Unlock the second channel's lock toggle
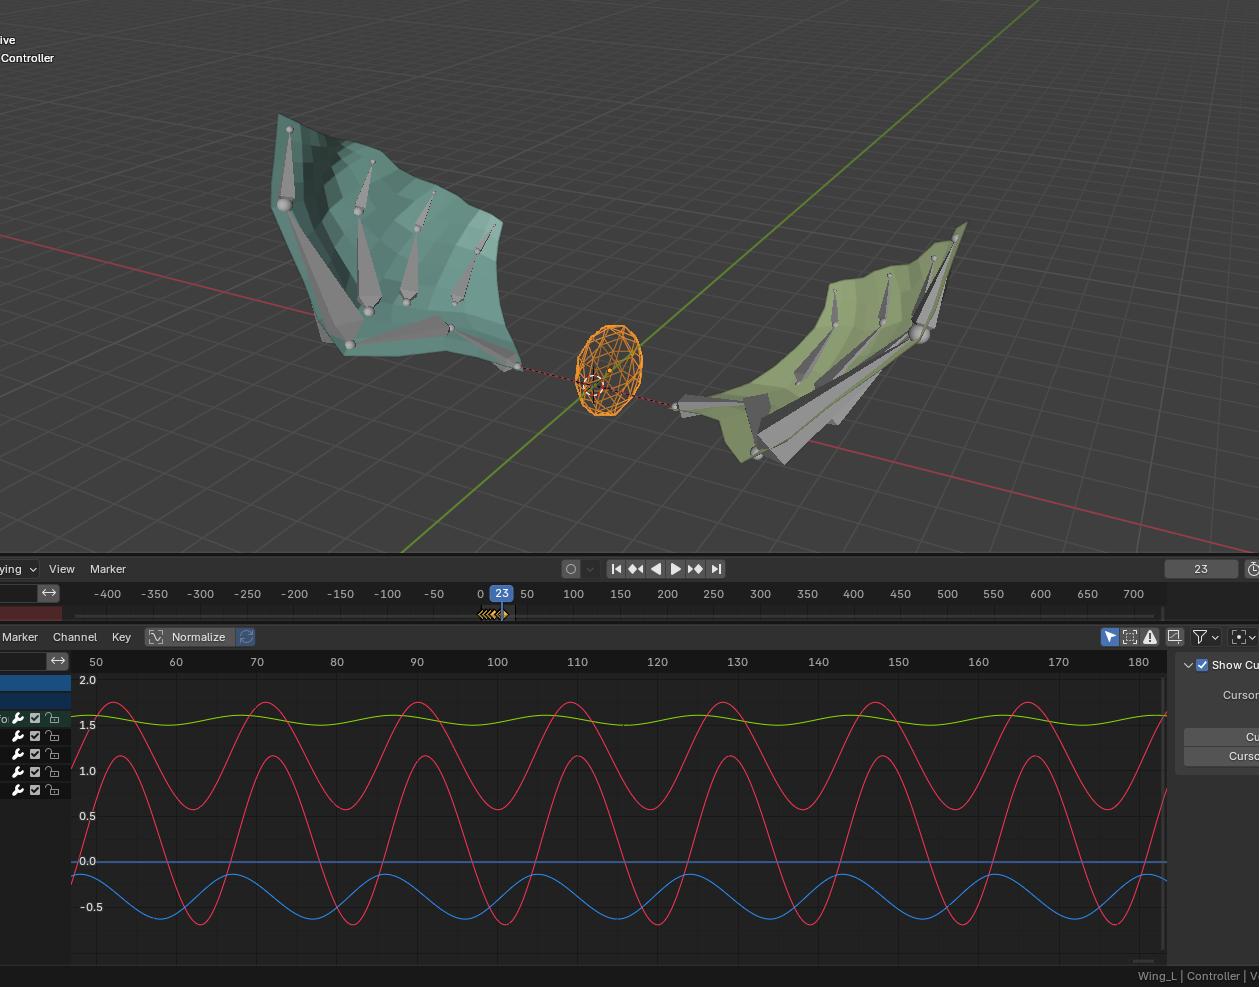This screenshot has width=1259, height=987. coord(52,735)
